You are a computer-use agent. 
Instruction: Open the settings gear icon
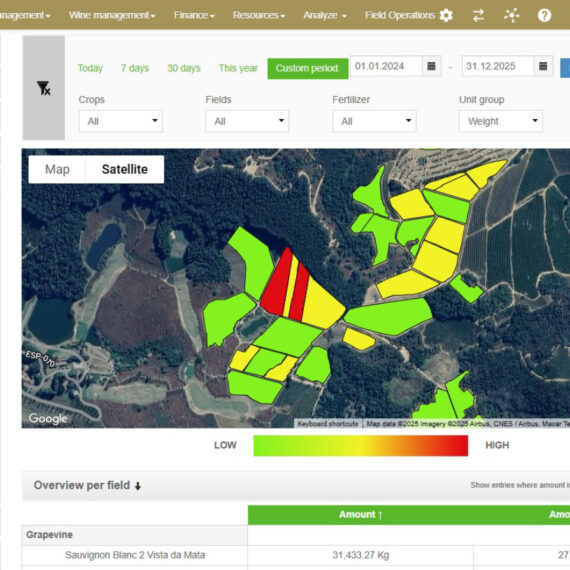pos(446,15)
